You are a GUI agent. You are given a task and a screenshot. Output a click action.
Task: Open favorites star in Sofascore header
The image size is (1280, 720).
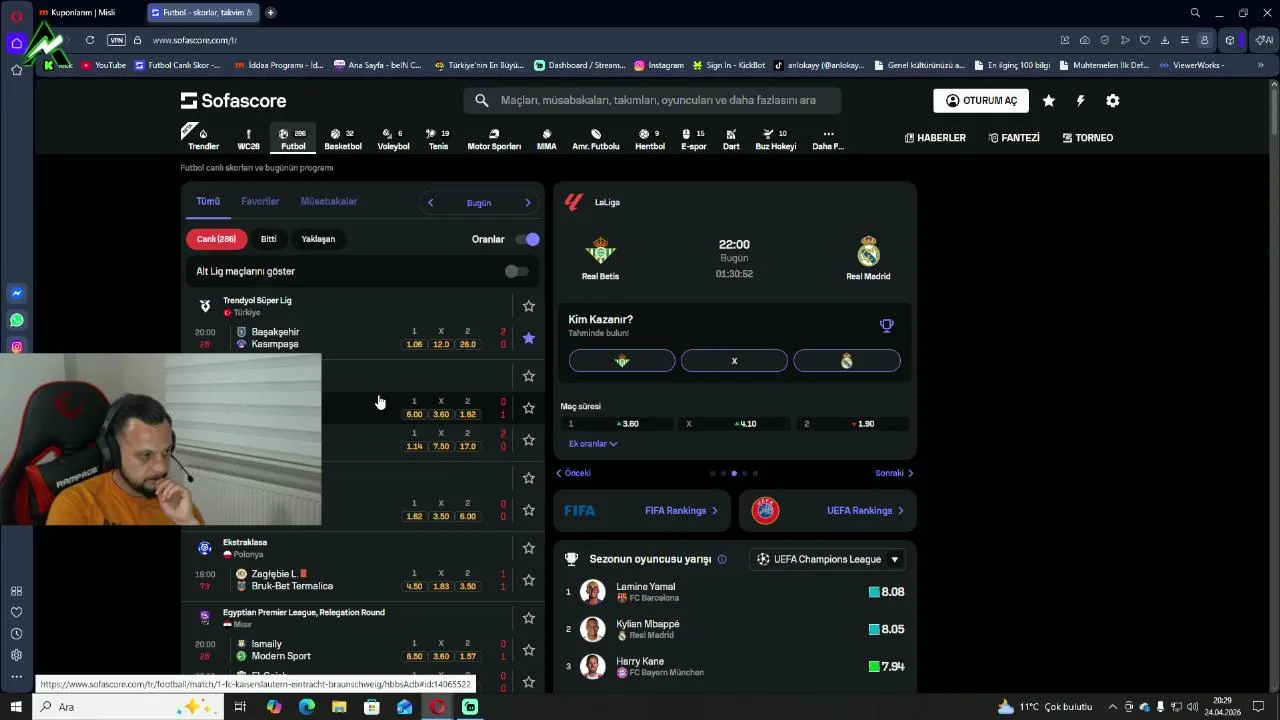pyautogui.click(x=1048, y=101)
